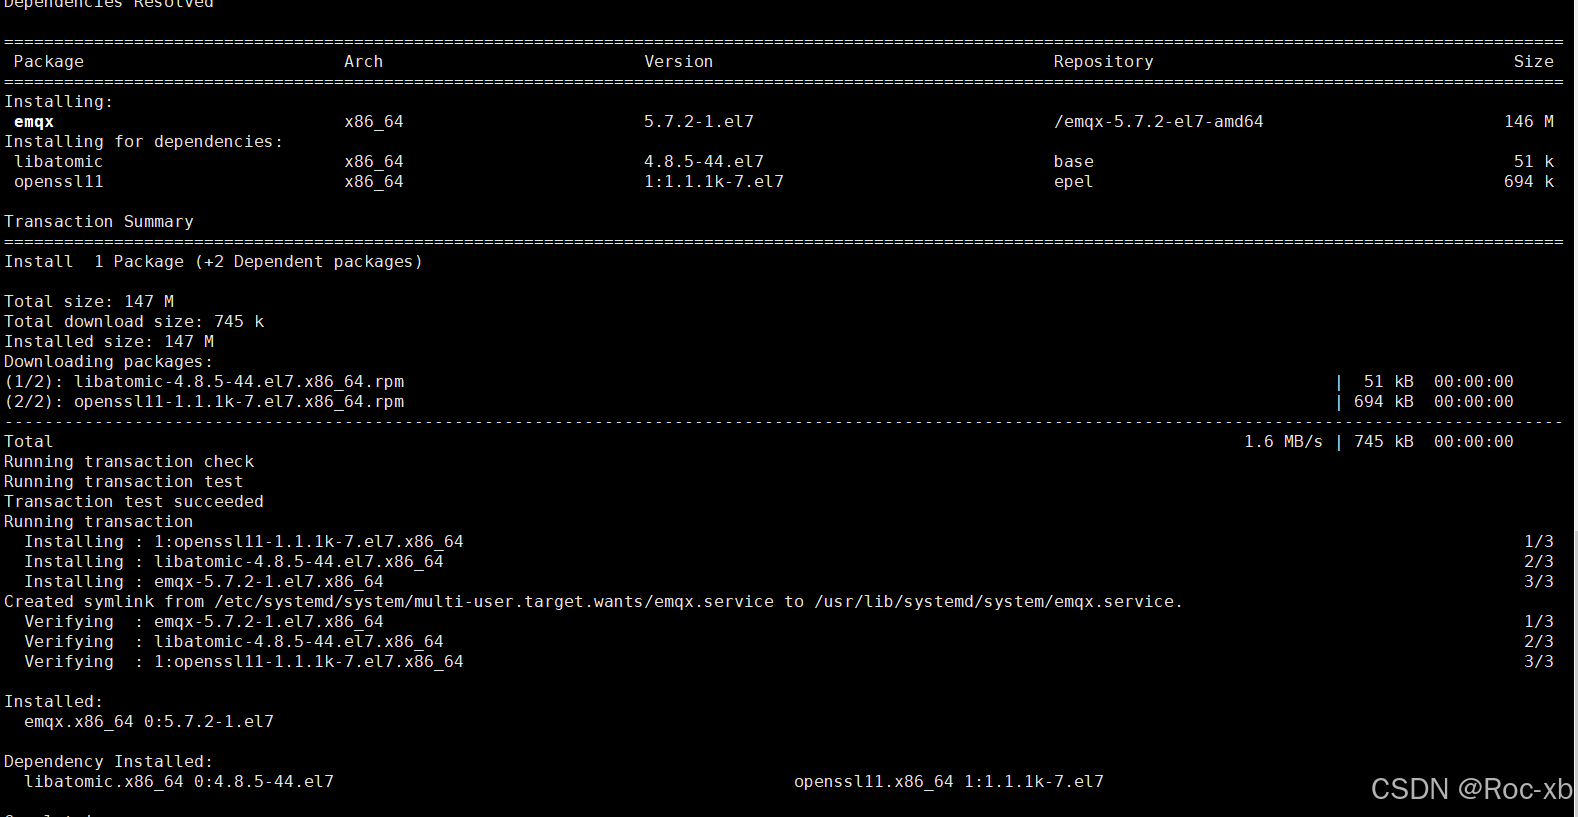Click the 'Arch' column header
Image resolution: width=1578 pixels, height=817 pixels.
(x=364, y=62)
